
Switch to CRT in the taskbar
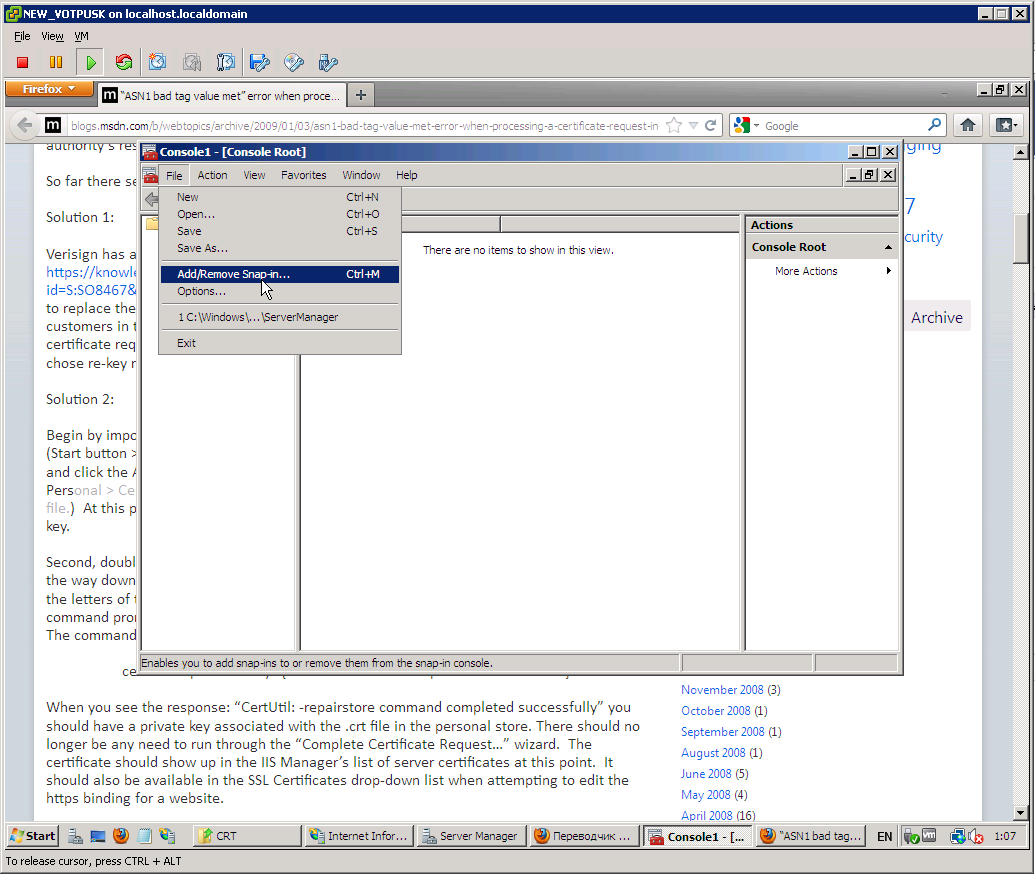[247, 836]
